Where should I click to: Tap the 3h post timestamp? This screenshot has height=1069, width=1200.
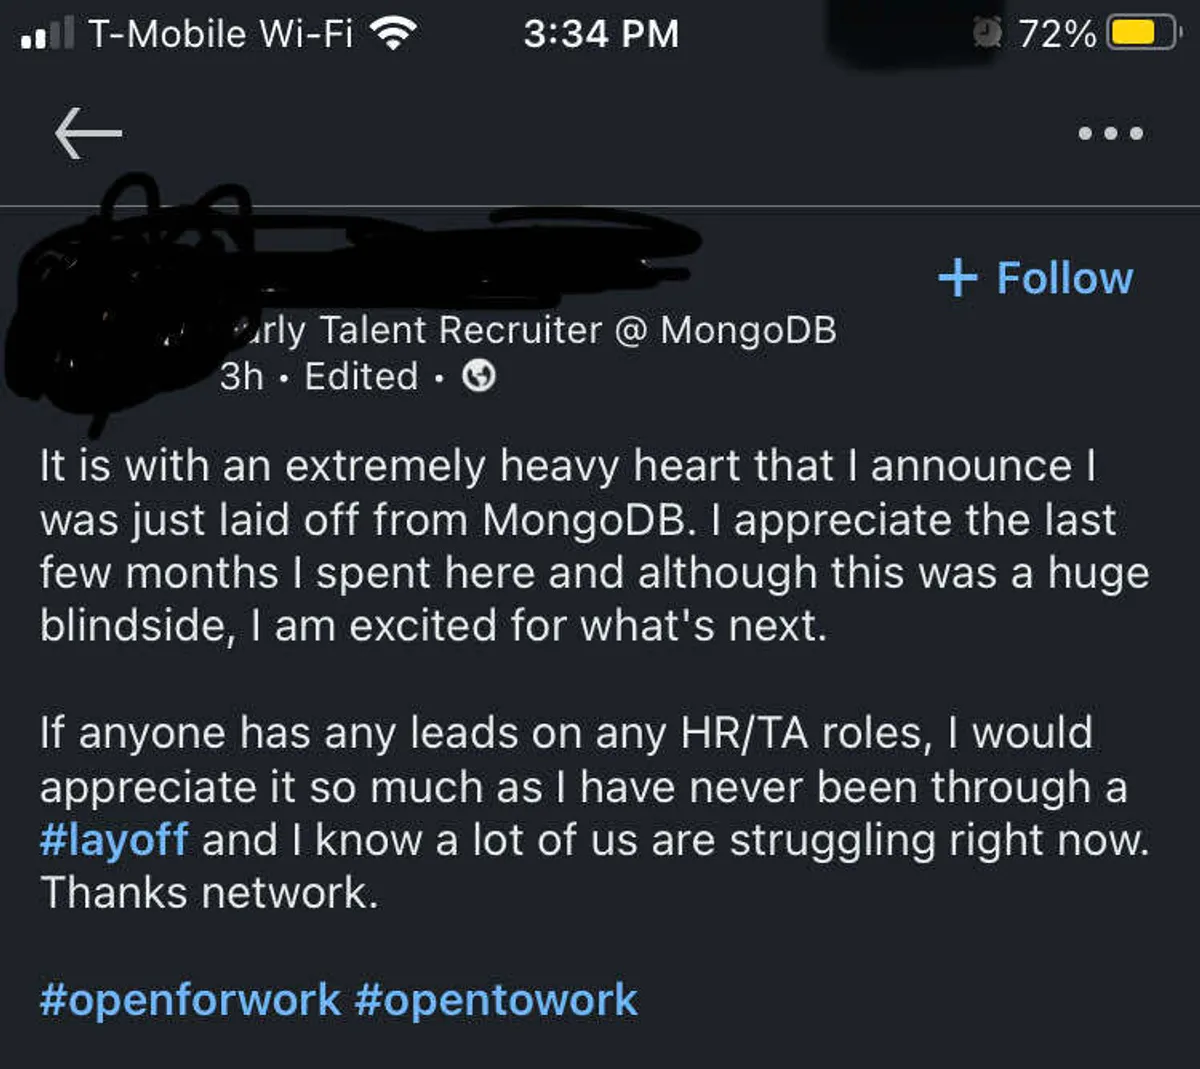click(x=242, y=377)
